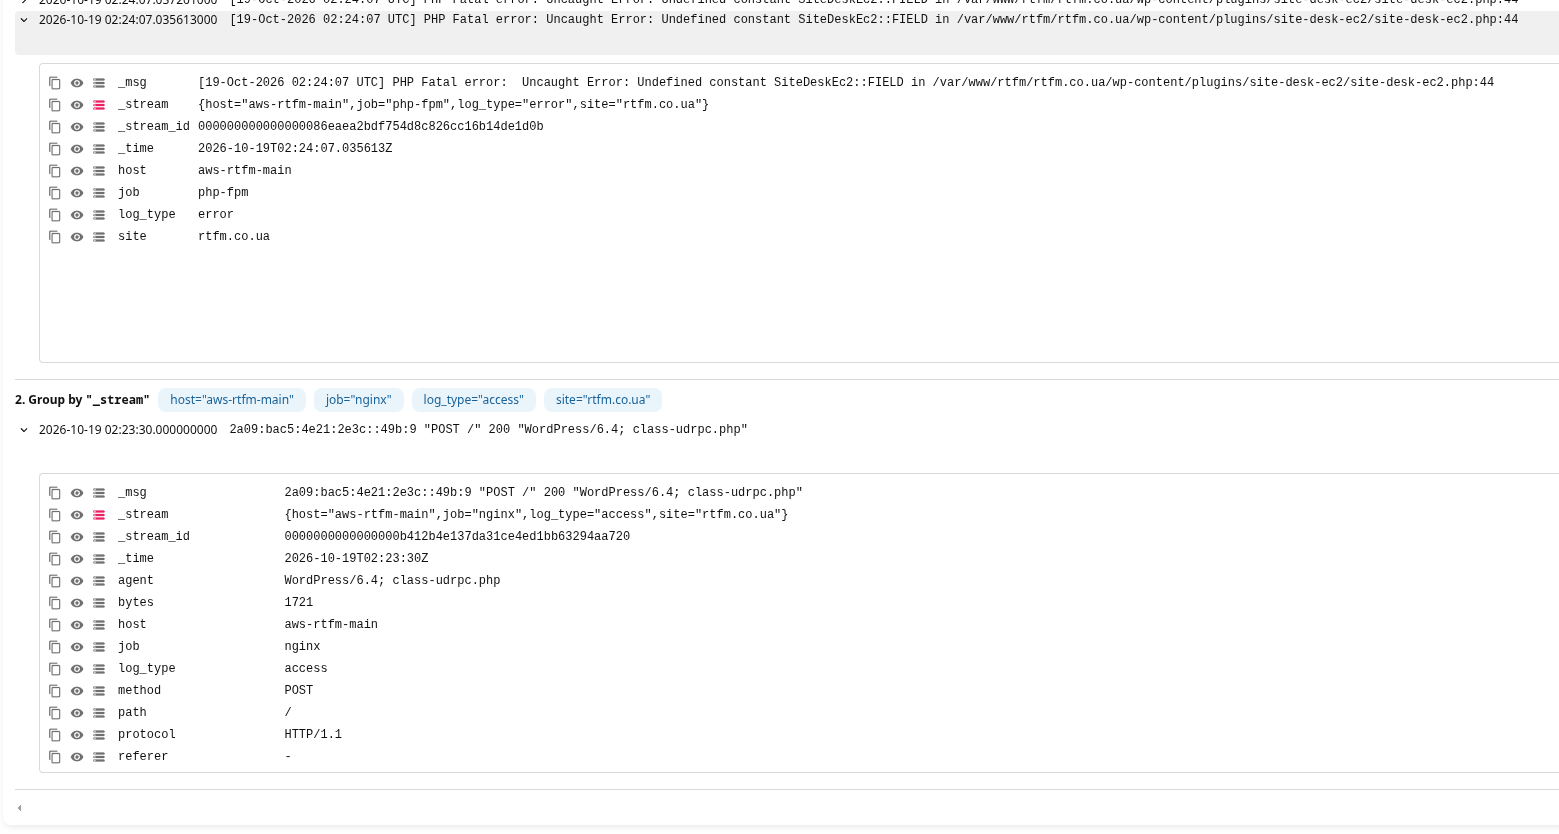This screenshot has width=1559, height=834.
Task: Toggle group-by for the highlighted _stream php-fpm row
Action: [99, 105]
